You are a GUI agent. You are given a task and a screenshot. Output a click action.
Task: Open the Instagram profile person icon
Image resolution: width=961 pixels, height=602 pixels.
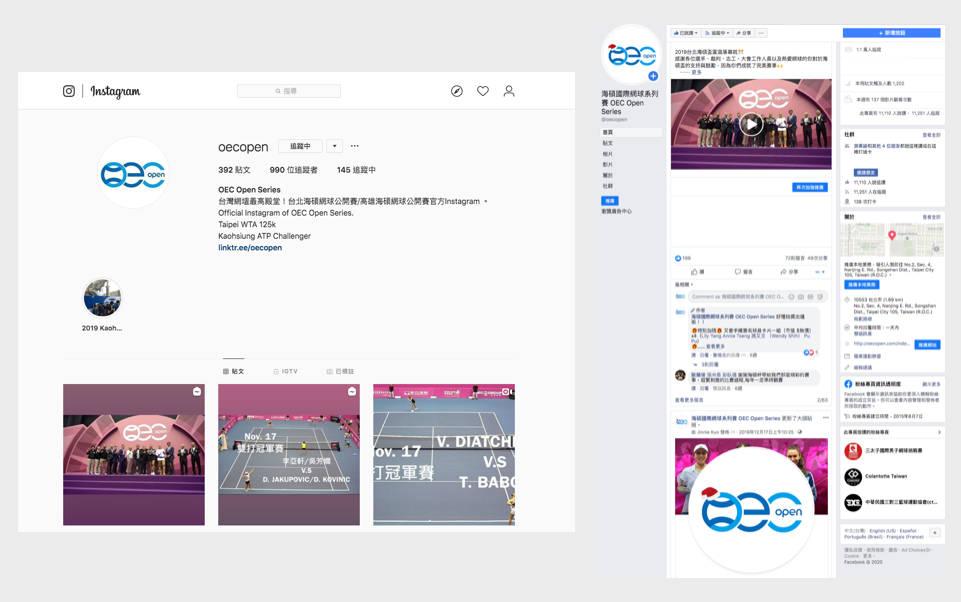[x=509, y=91]
